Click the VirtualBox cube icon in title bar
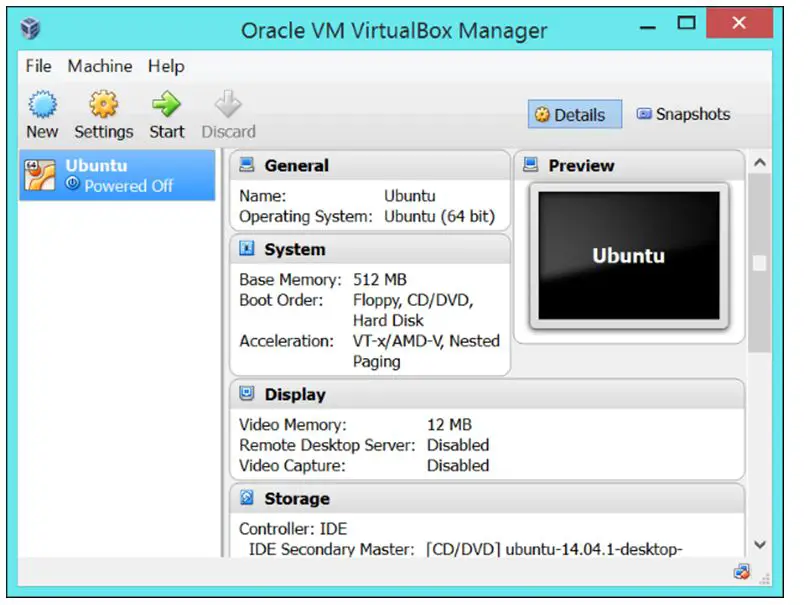 point(30,28)
